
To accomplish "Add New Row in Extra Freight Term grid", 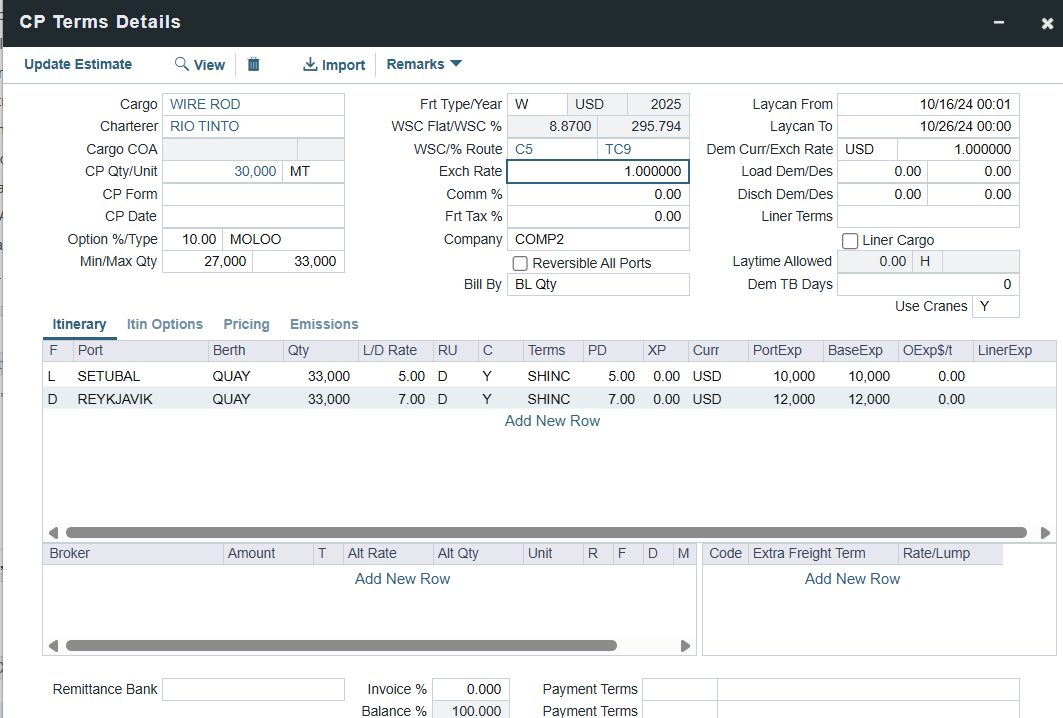I will [x=852, y=579].
